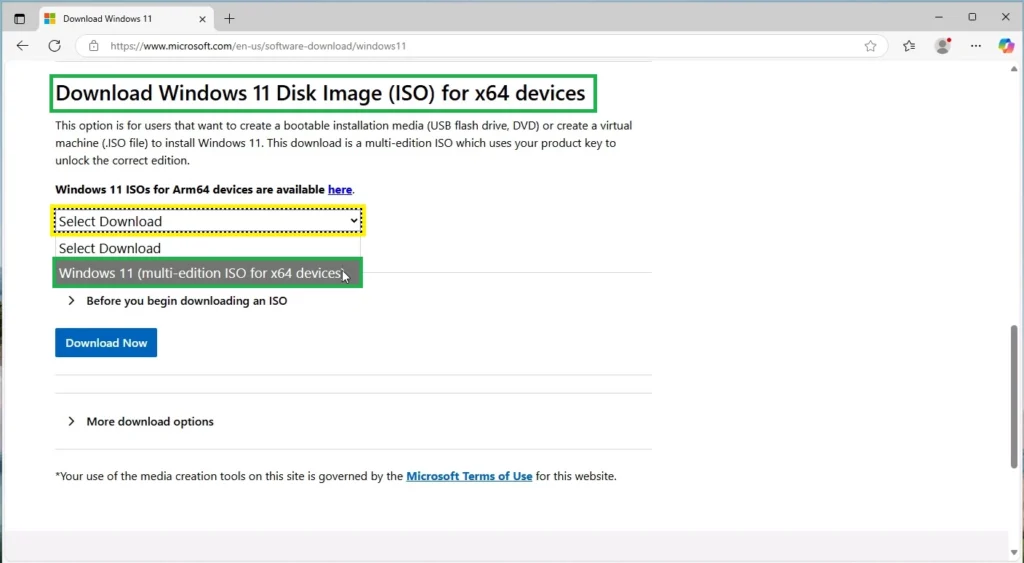View site information lock icon
1024x563 pixels.
(x=94, y=46)
